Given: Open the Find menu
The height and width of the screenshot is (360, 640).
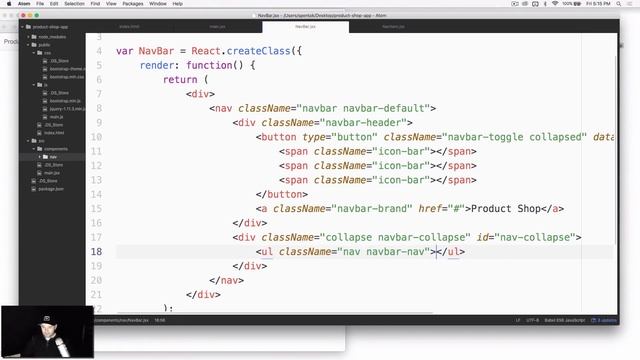Looking at the screenshot, I should pyautogui.click(x=95, y=4).
